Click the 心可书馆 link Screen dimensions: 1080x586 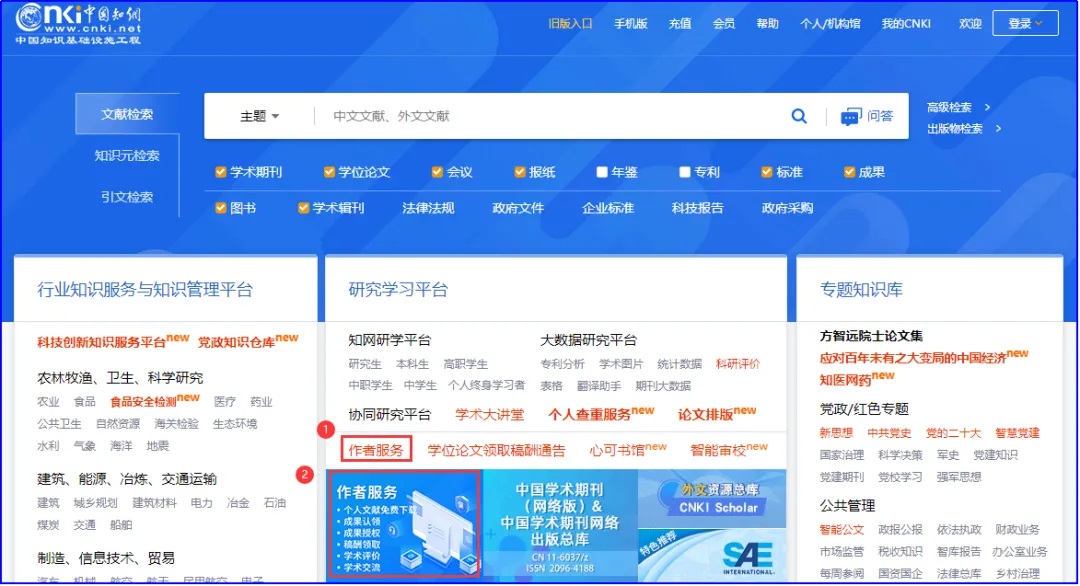click(x=616, y=450)
